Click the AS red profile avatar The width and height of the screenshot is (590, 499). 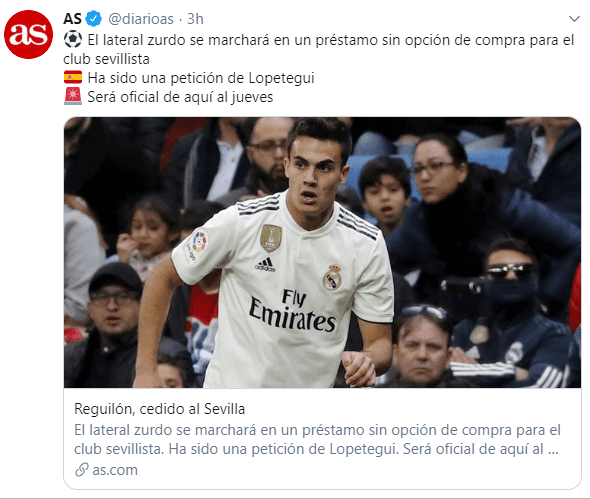pyautogui.click(x=28, y=34)
